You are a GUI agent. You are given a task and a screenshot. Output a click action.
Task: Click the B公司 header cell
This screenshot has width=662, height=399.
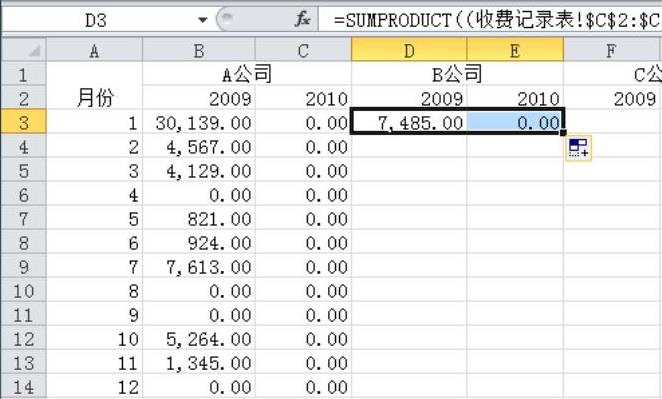pyautogui.click(x=457, y=74)
